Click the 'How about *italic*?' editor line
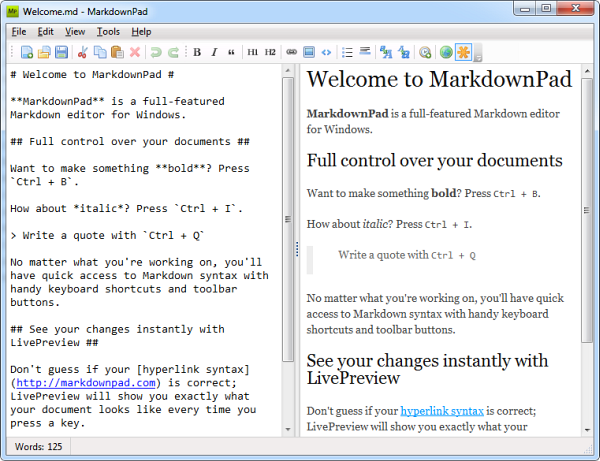Image resolution: width=600 pixels, height=461 pixels. click(127, 209)
